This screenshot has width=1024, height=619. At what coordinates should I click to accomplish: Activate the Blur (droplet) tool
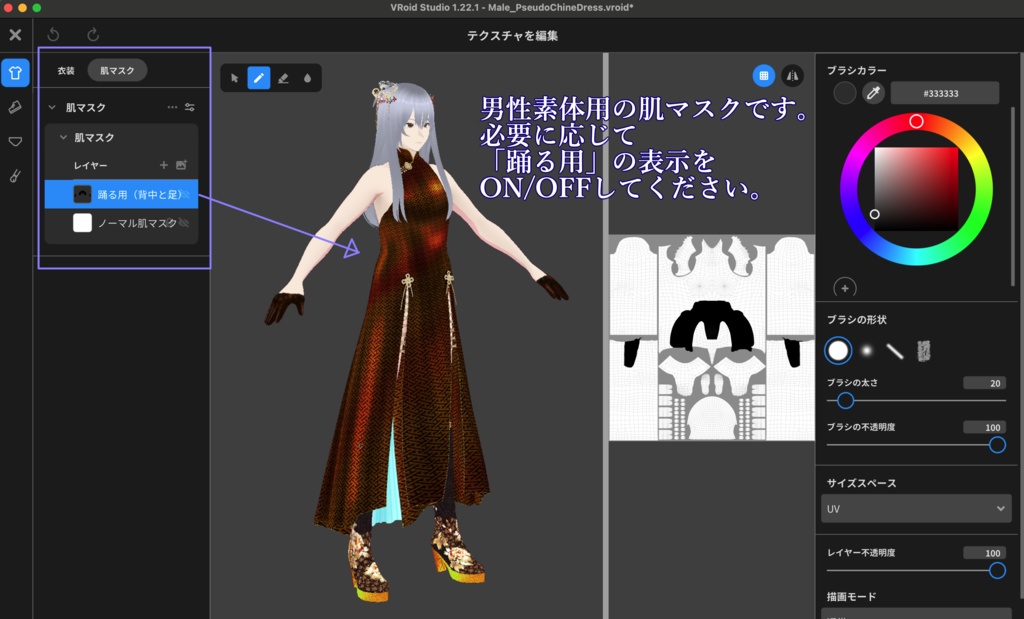click(x=308, y=77)
